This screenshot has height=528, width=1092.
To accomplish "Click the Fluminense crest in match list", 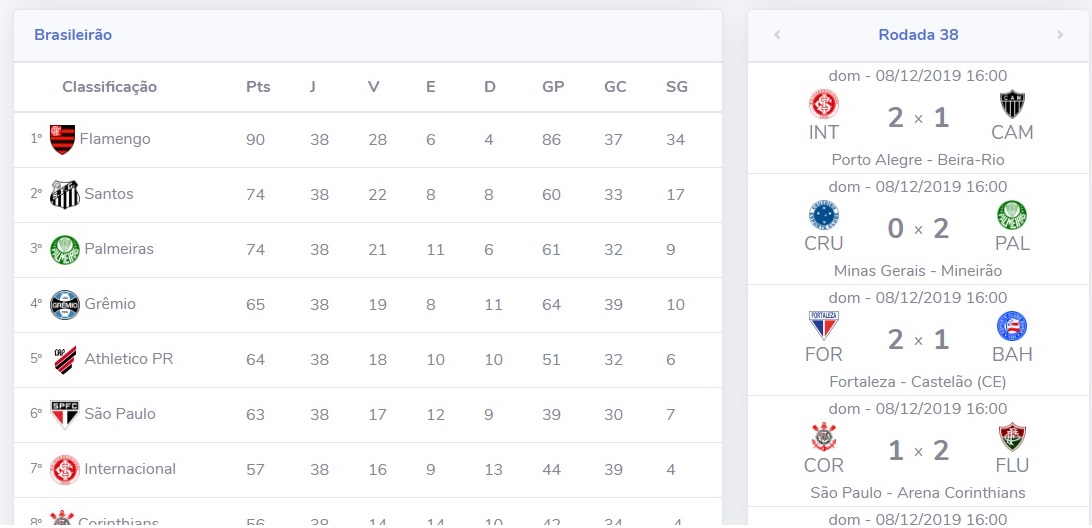I will pos(1012,437).
